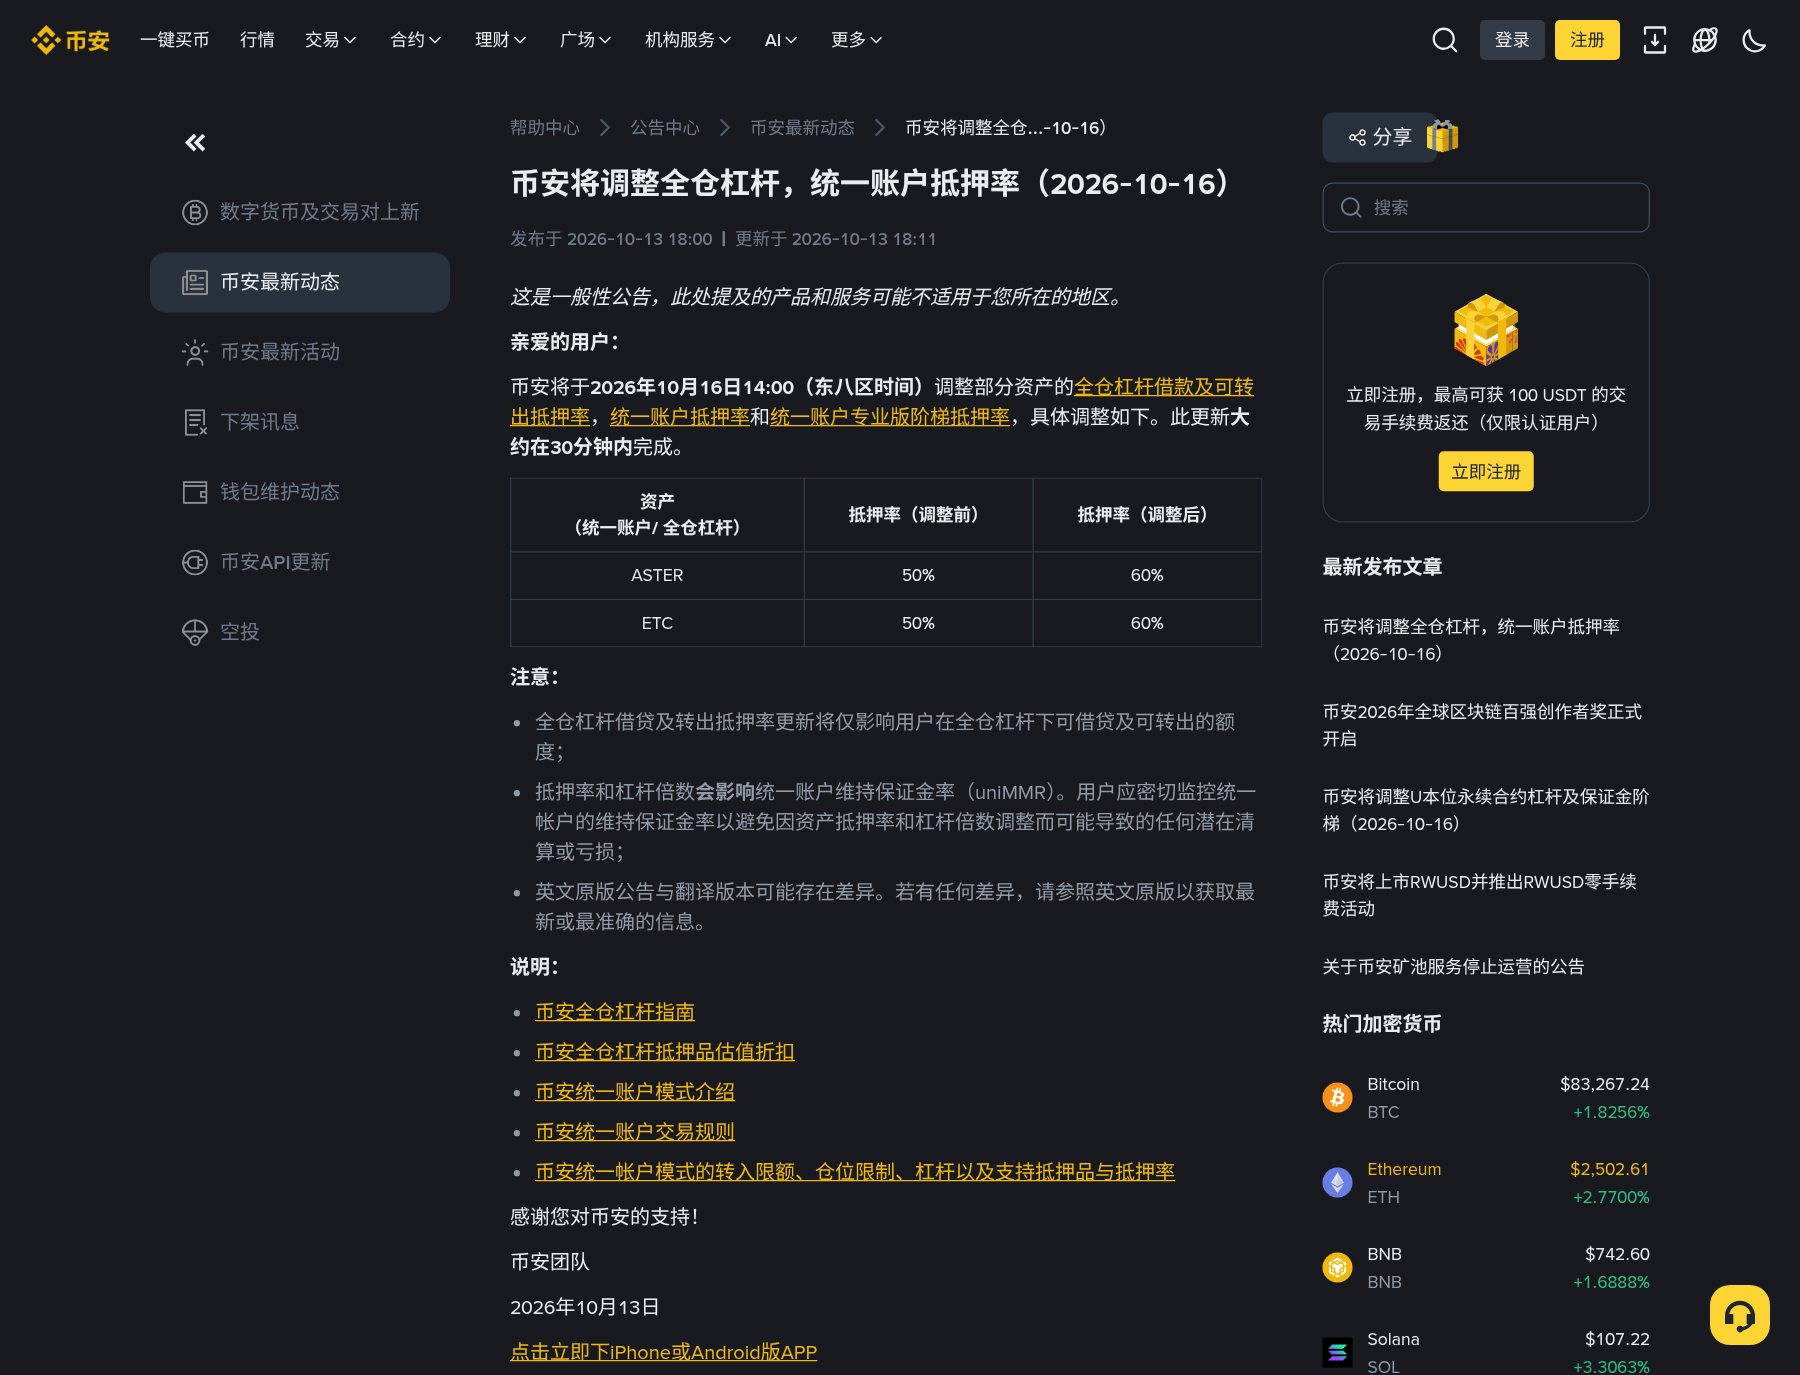Screen dimensions: 1800x1375
Task: Expand the AI dropdown menu
Action: click(x=781, y=40)
